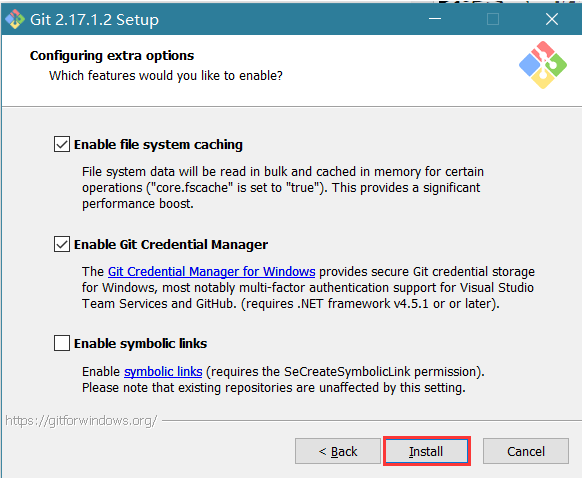Screen dimensions: 584x480
Task: Open the Git Credential Manager for Windows link
Action: [212, 272]
